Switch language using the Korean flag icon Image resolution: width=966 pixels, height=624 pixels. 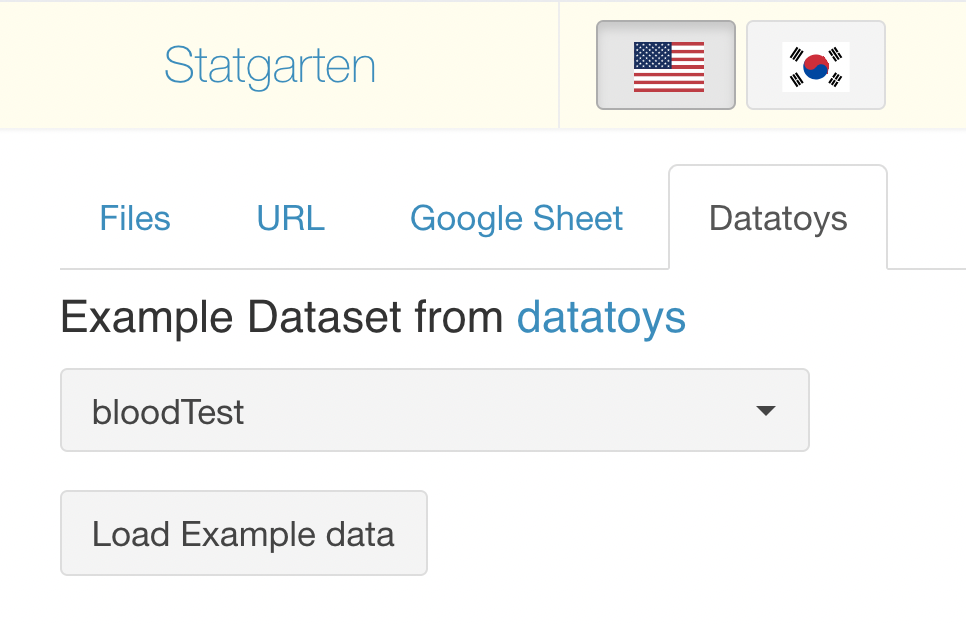click(x=816, y=67)
